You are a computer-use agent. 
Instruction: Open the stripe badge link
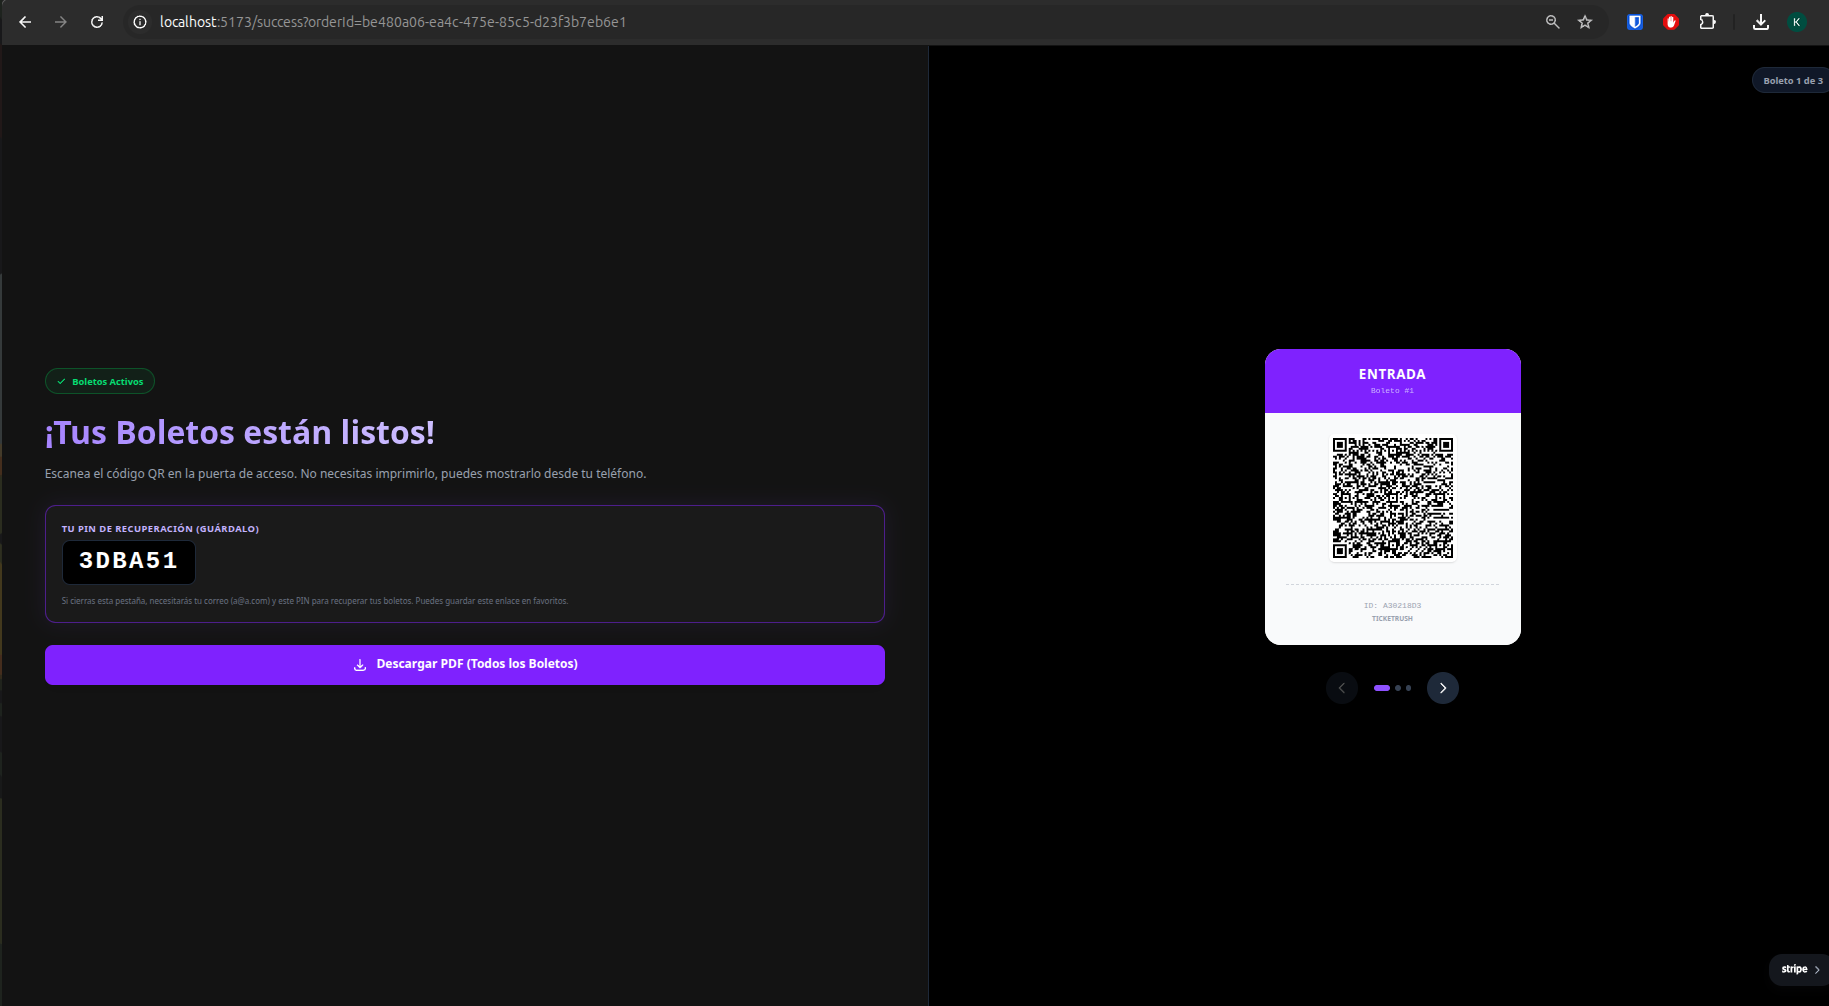1800,969
